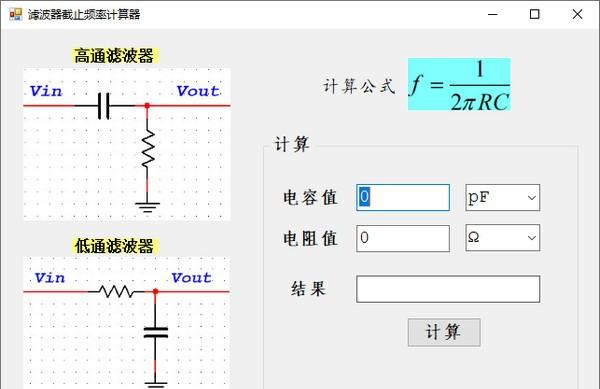This screenshot has width=600, height=389.
Task: Click the window title 滤波器截止频率计算器
Action: click(x=84, y=15)
